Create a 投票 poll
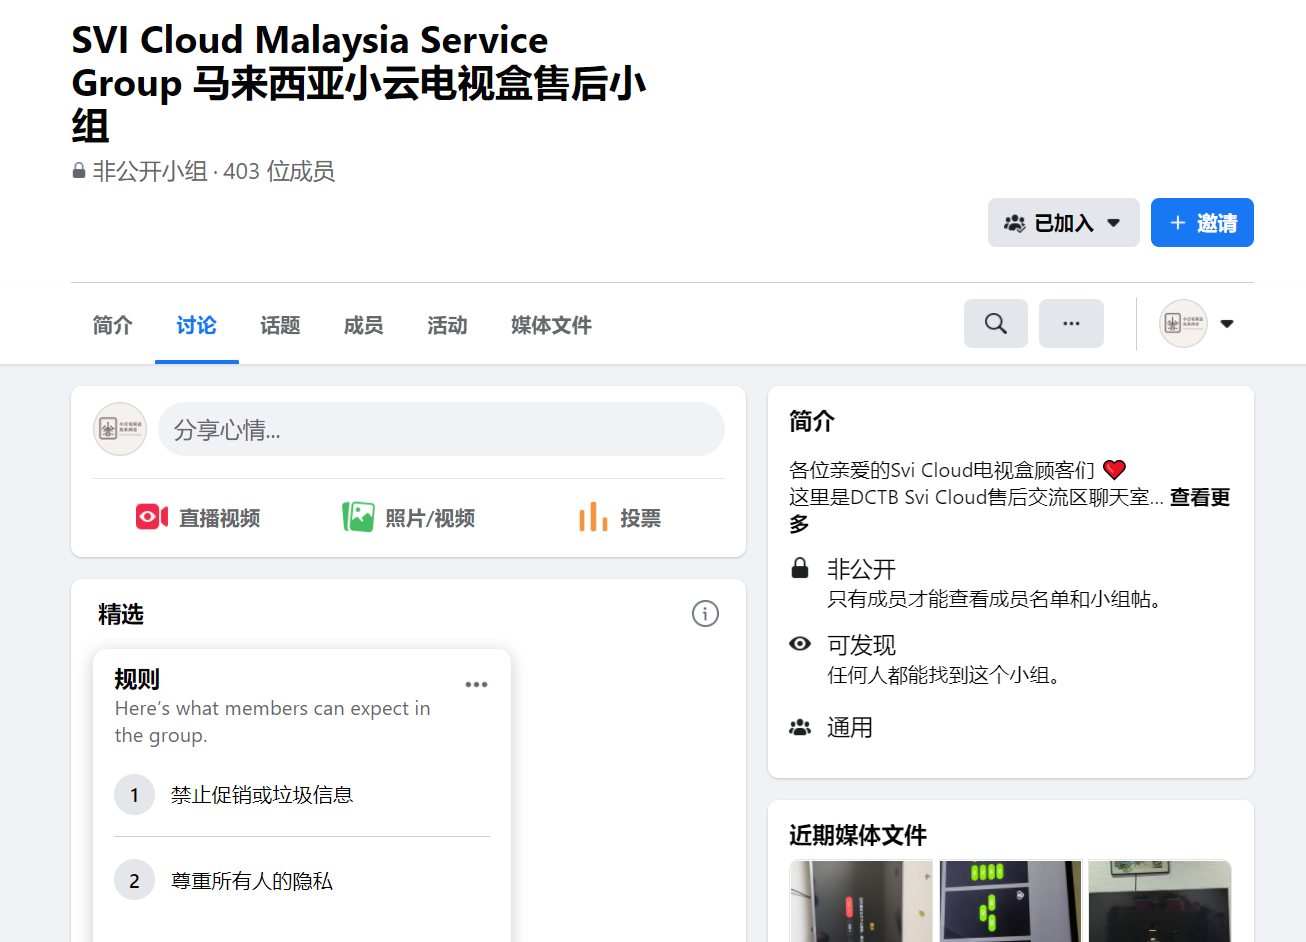The width and height of the screenshot is (1306, 942). 620,517
